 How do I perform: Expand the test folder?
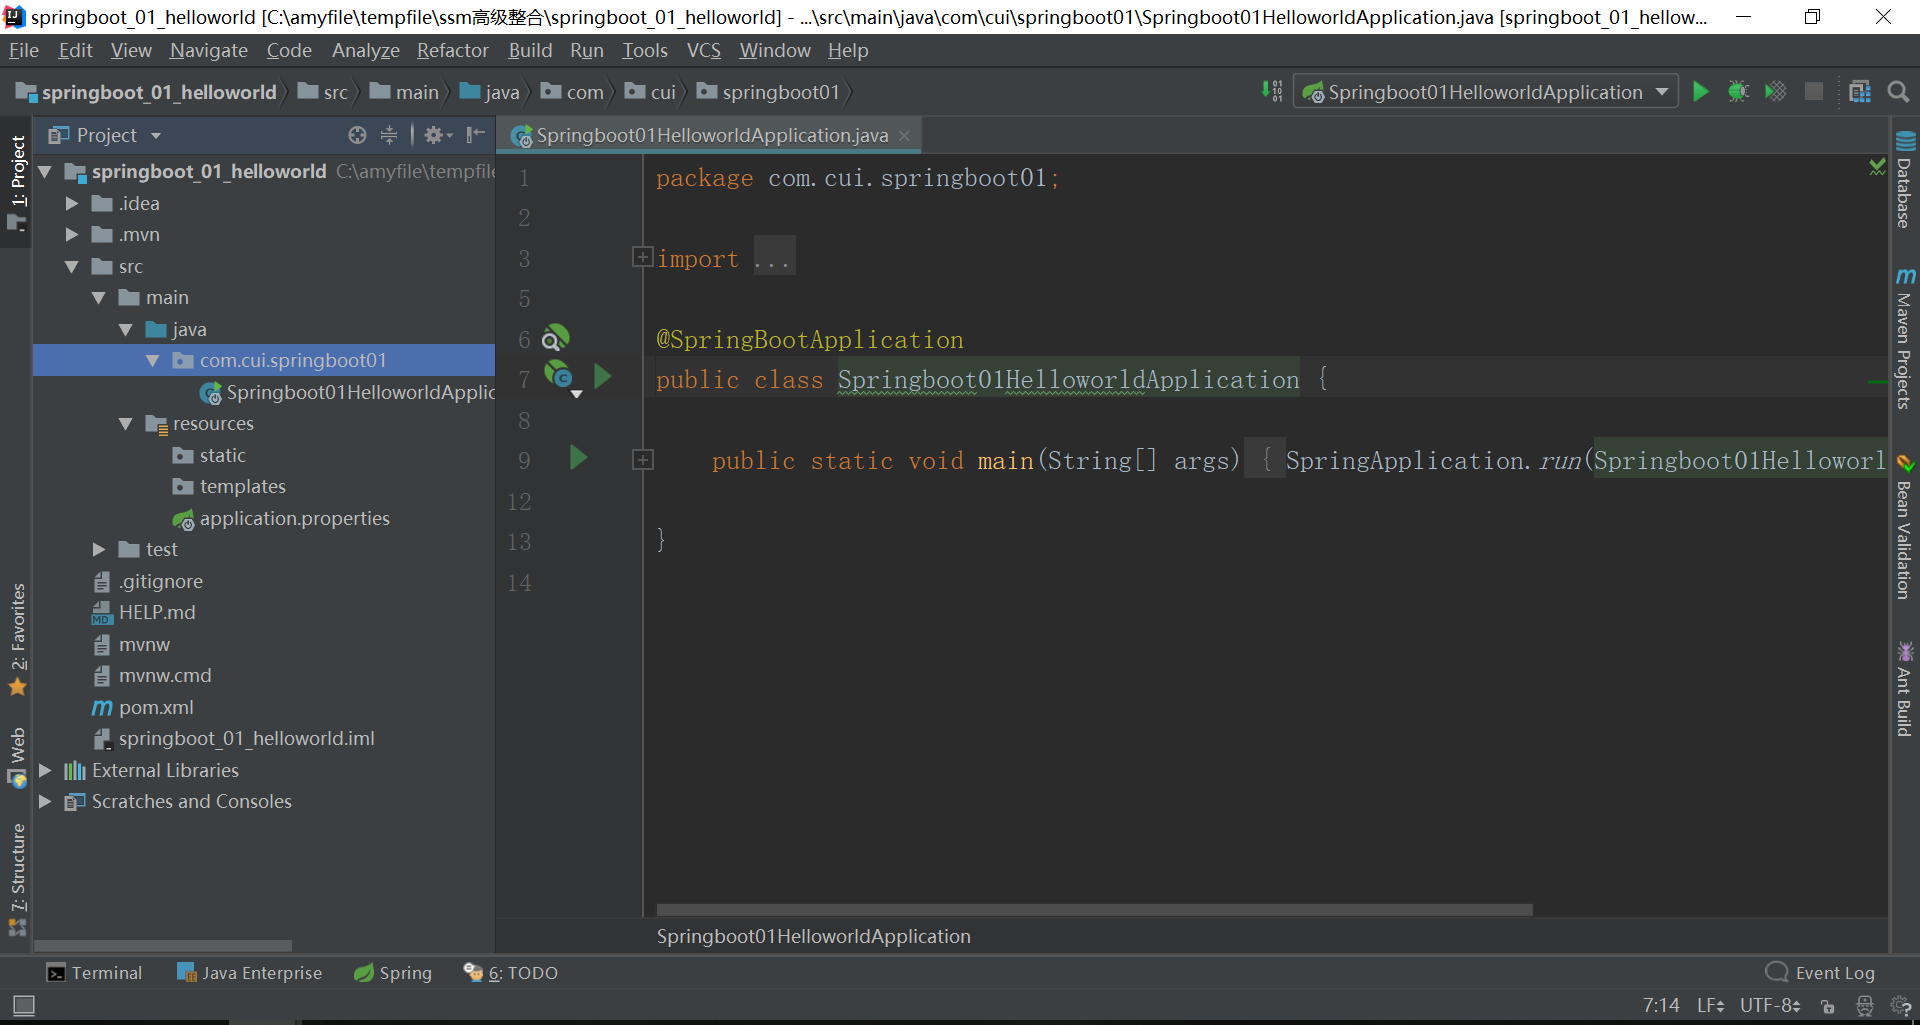pyautogui.click(x=99, y=550)
